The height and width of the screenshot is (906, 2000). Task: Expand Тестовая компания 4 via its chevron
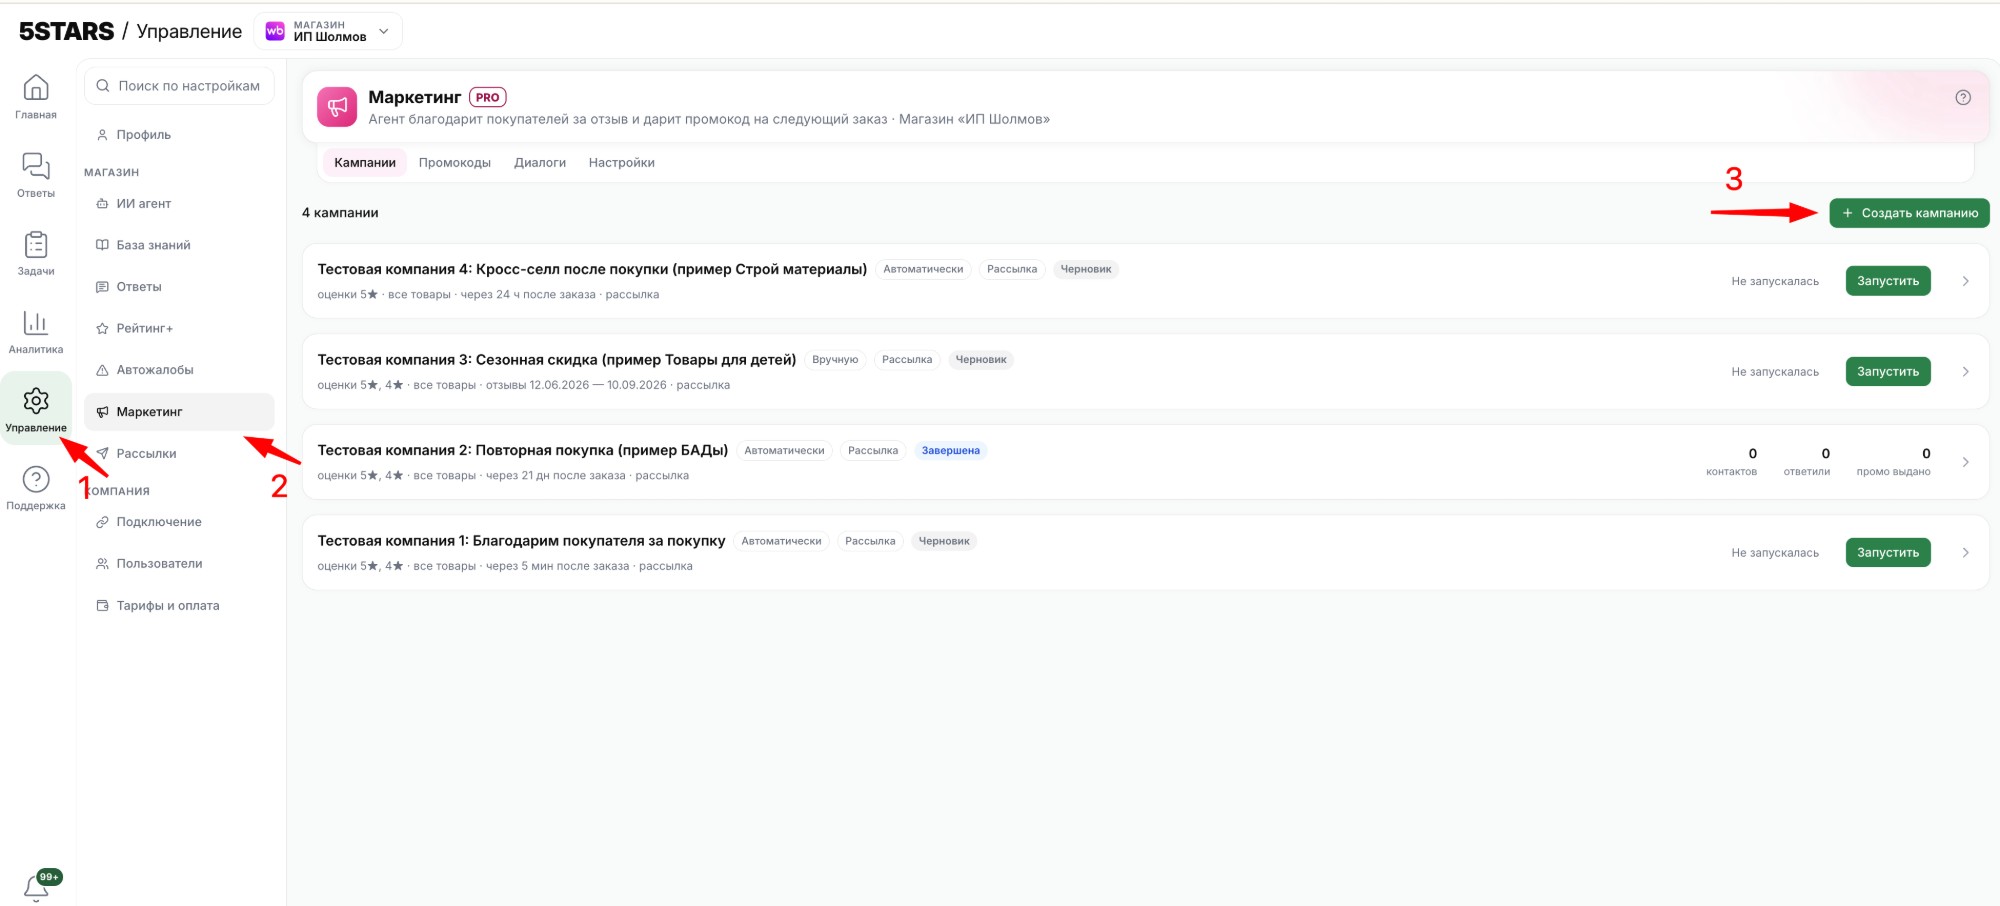(x=1965, y=281)
